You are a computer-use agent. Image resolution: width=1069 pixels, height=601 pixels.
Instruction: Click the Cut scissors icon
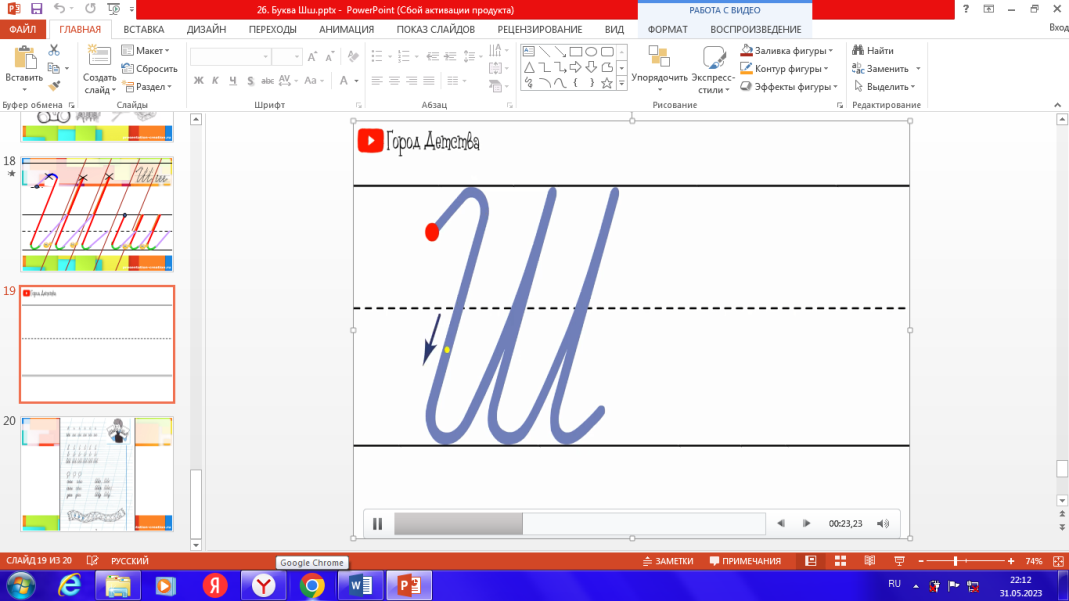pos(54,51)
